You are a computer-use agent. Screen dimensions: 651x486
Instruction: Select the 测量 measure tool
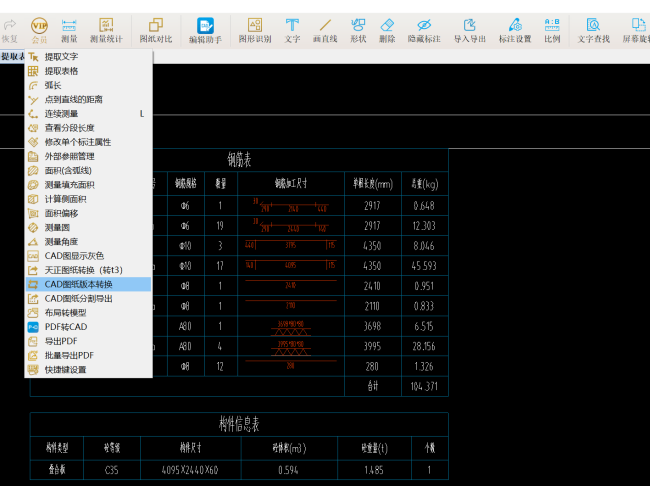(69, 30)
